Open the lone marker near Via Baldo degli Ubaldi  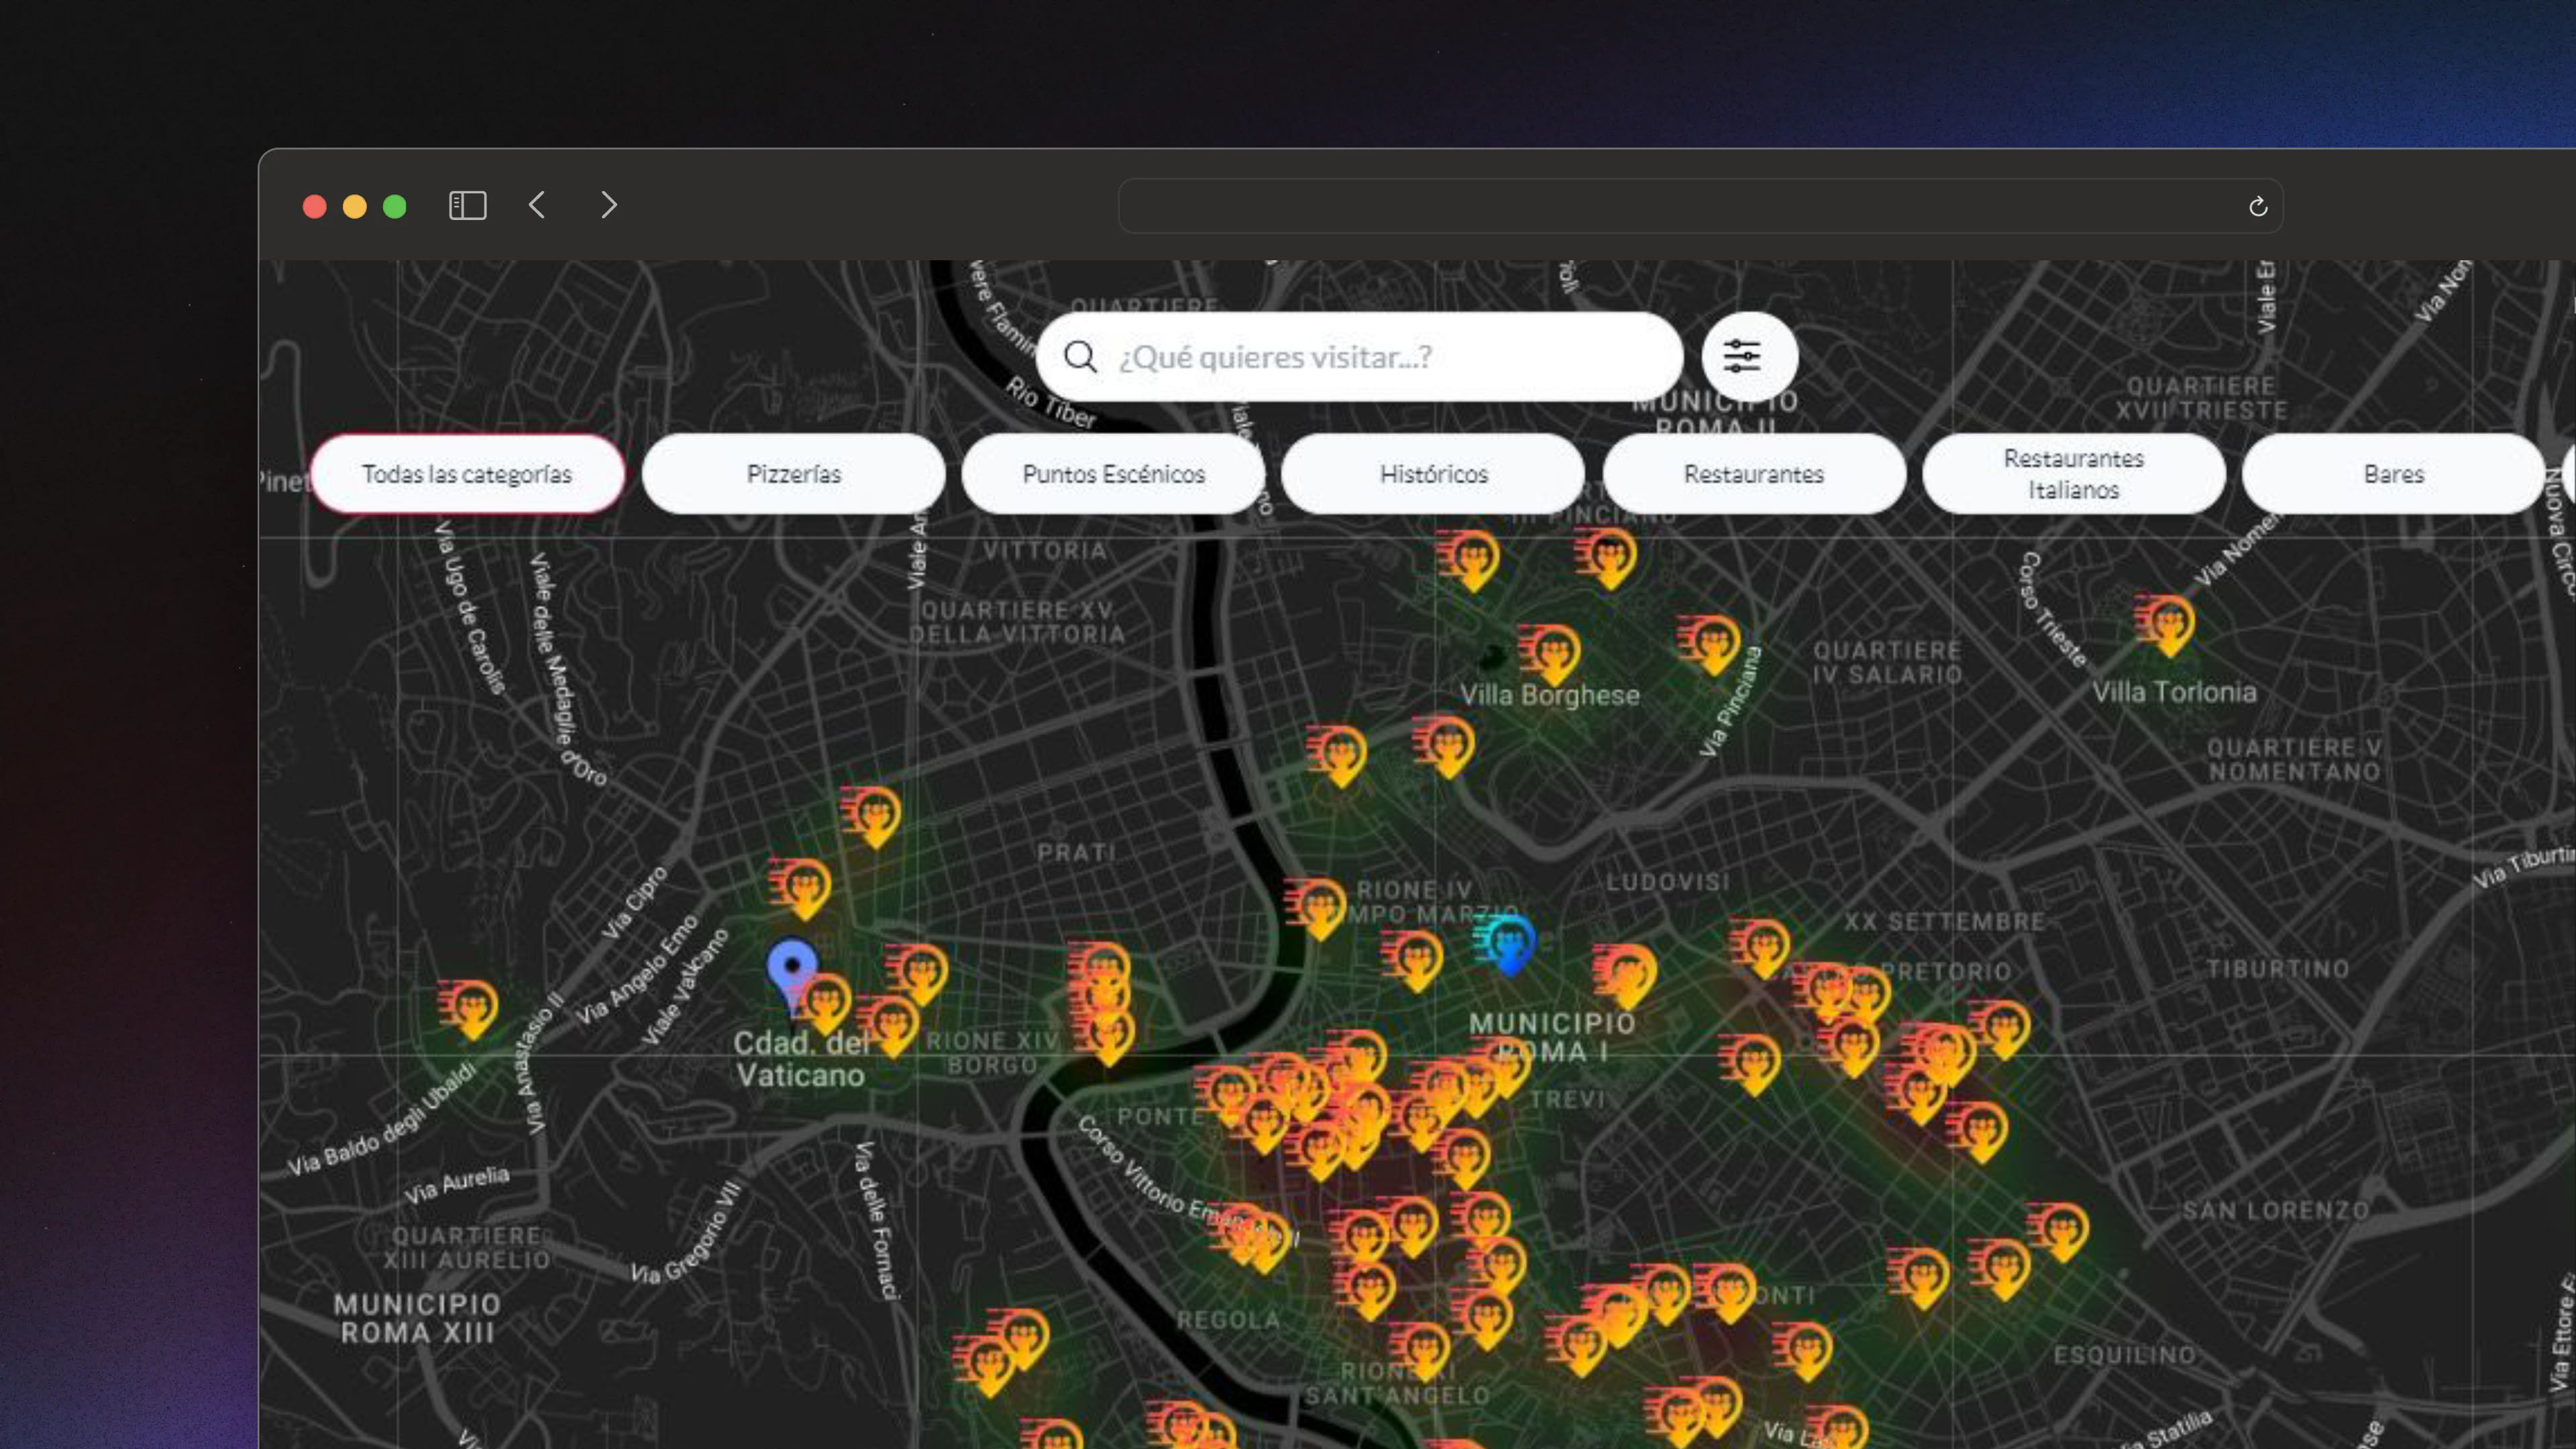469,1009
